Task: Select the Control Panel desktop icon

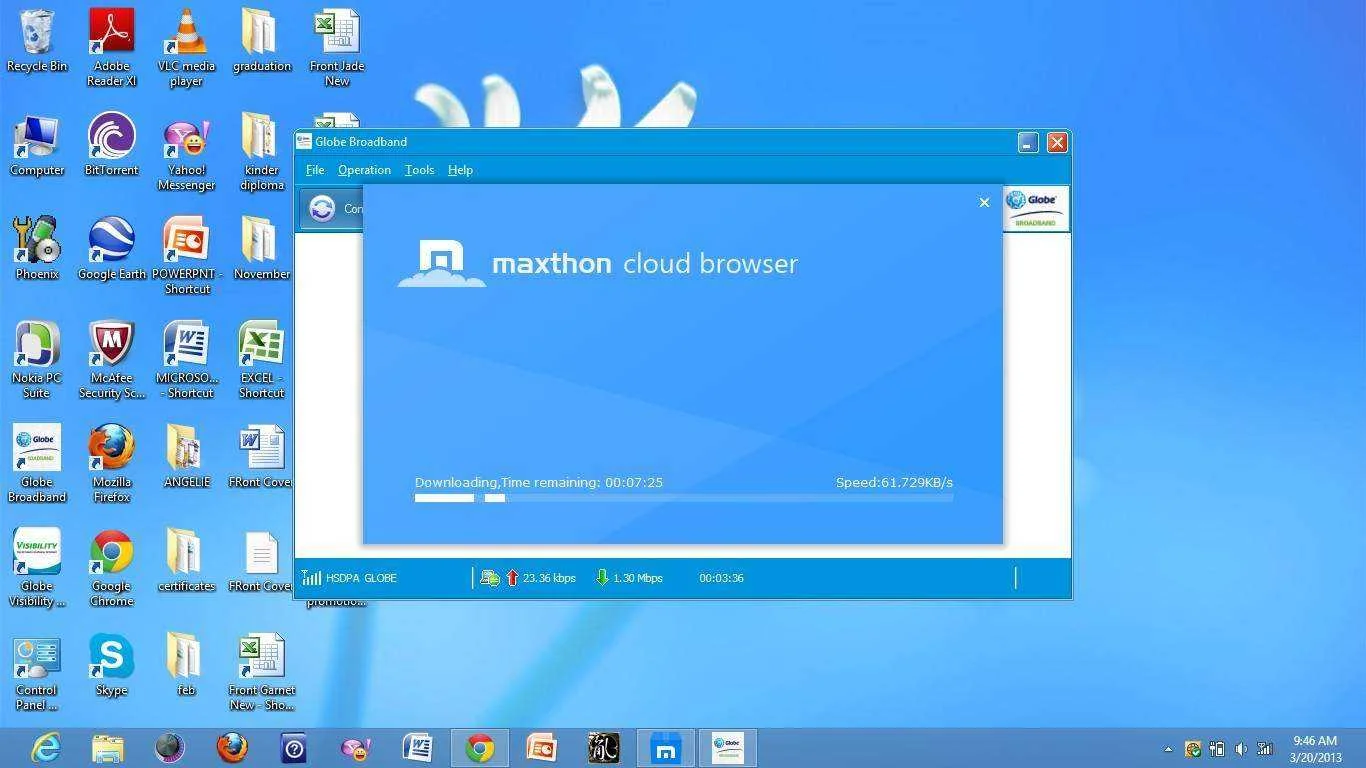Action: click(x=37, y=673)
